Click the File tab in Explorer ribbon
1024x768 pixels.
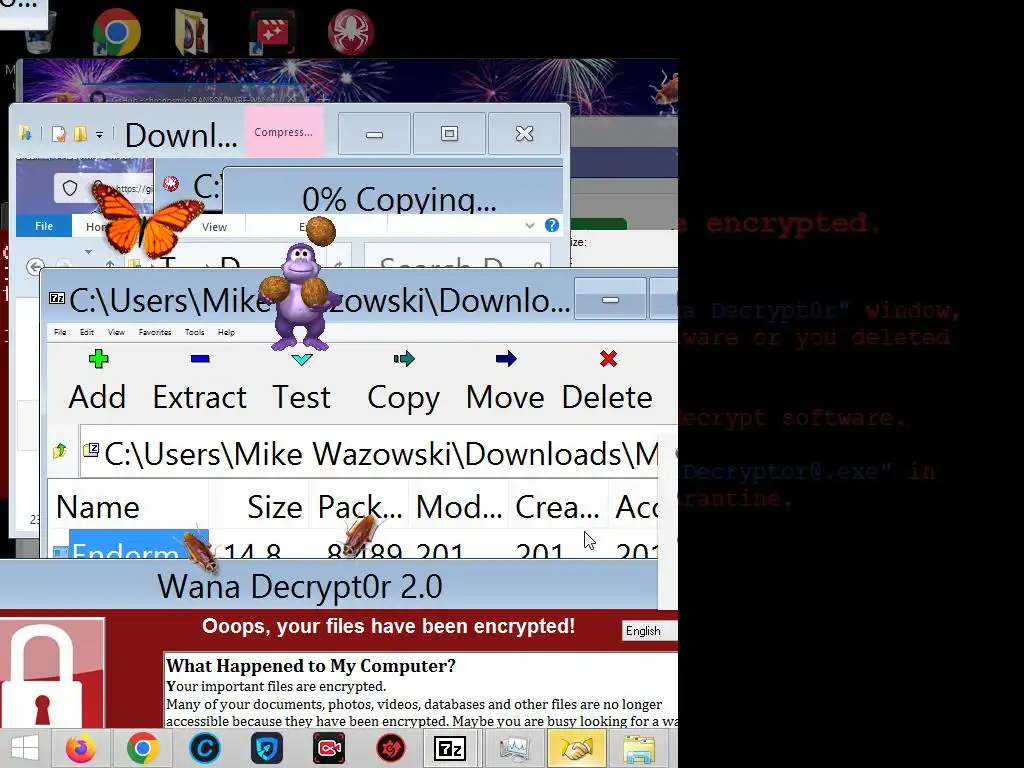44,226
